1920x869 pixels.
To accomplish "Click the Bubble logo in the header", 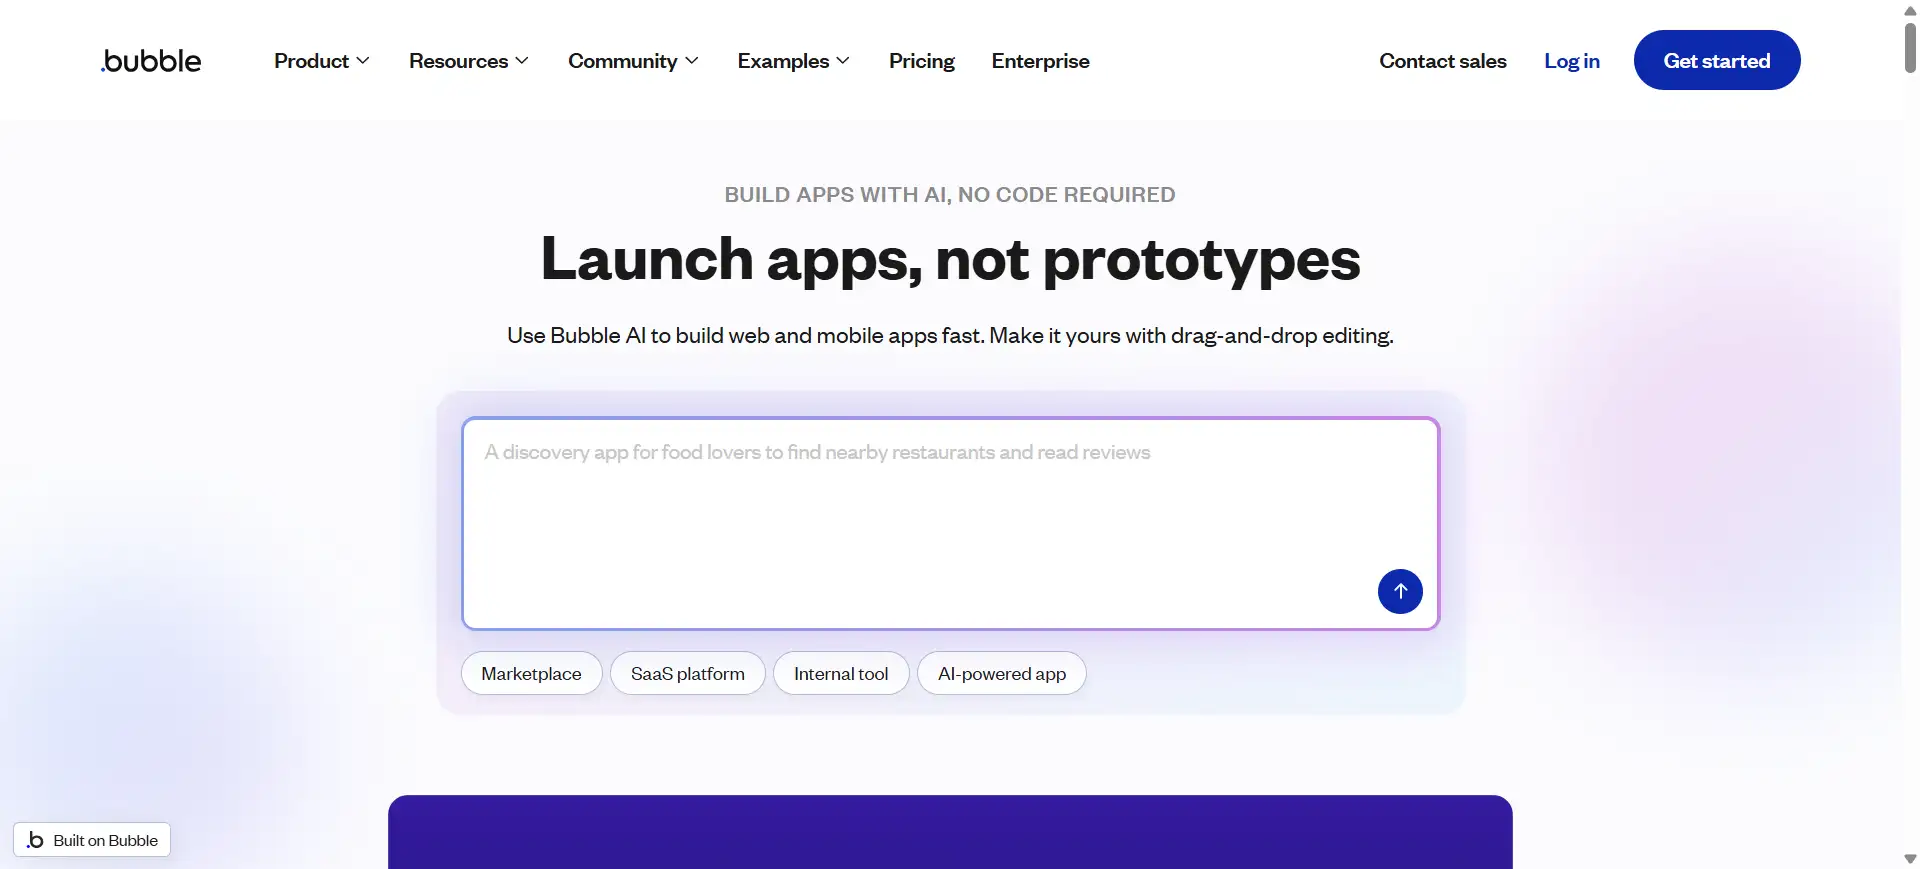I will (x=151, y=61).
